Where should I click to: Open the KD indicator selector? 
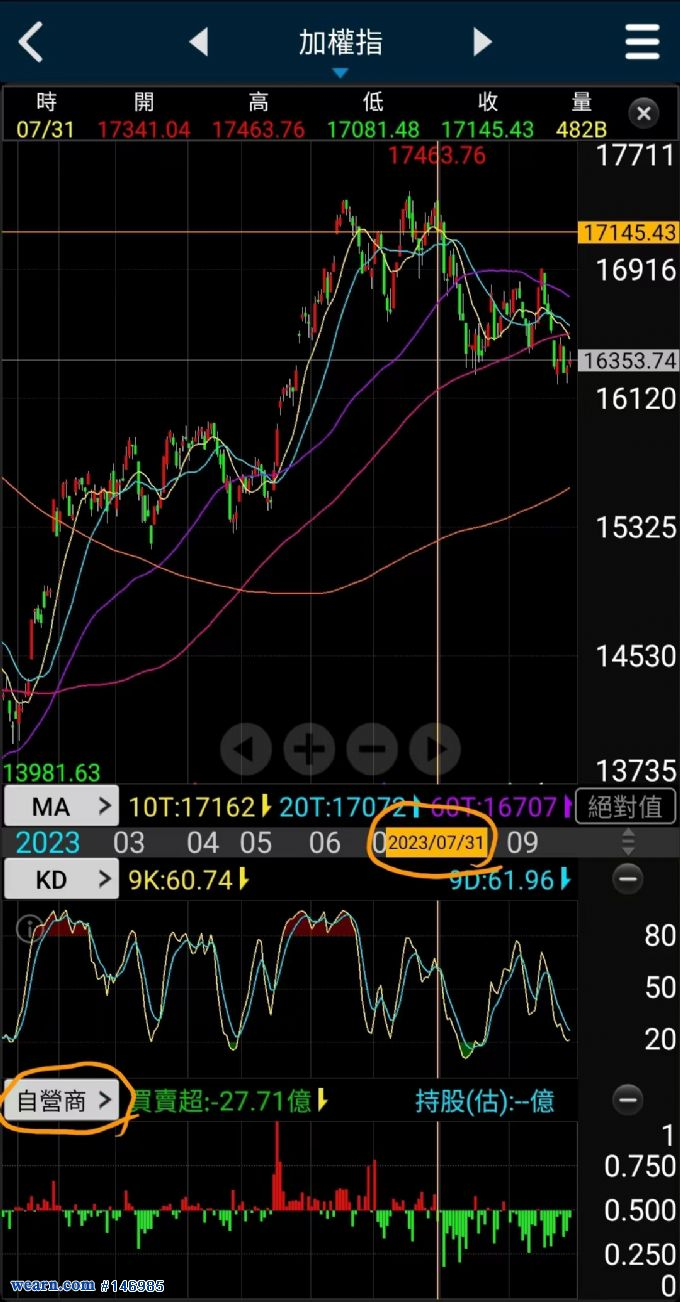(62, 880)
